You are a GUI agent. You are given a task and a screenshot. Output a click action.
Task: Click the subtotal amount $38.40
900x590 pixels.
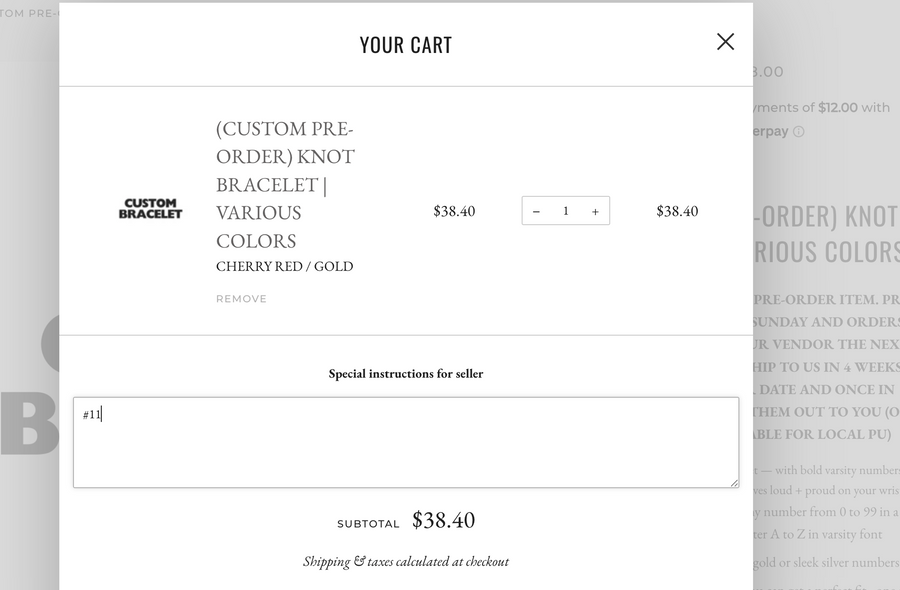pyautogui.click(x=443, y=520)
